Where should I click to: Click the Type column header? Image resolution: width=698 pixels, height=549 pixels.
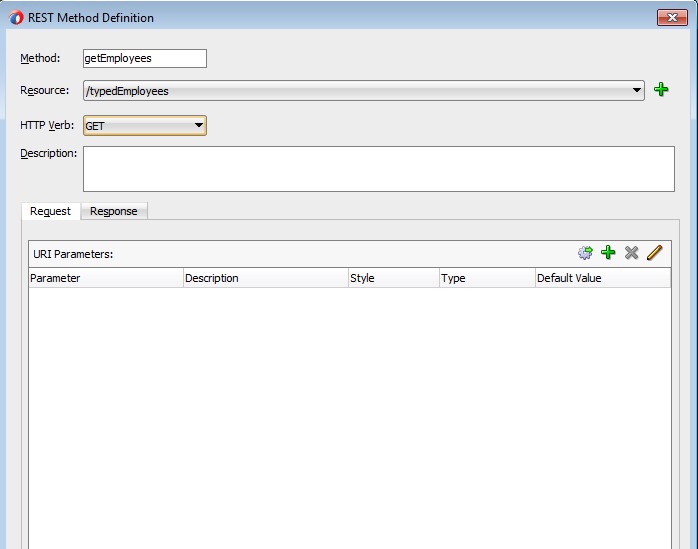(486, 278)
